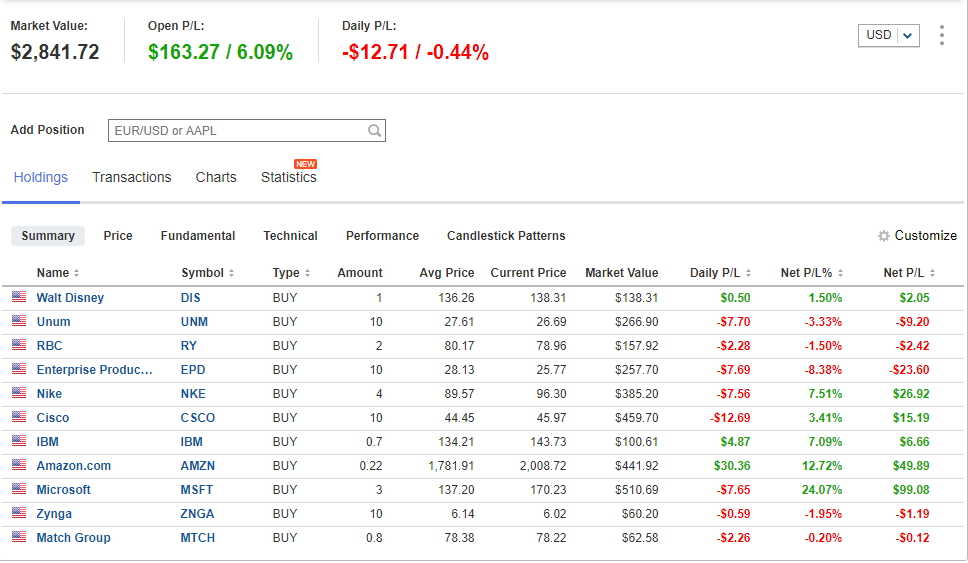Click the Market Value column header
Image resolution: width=968 pixels, height=563 pixels.
[x=621, y=273]
